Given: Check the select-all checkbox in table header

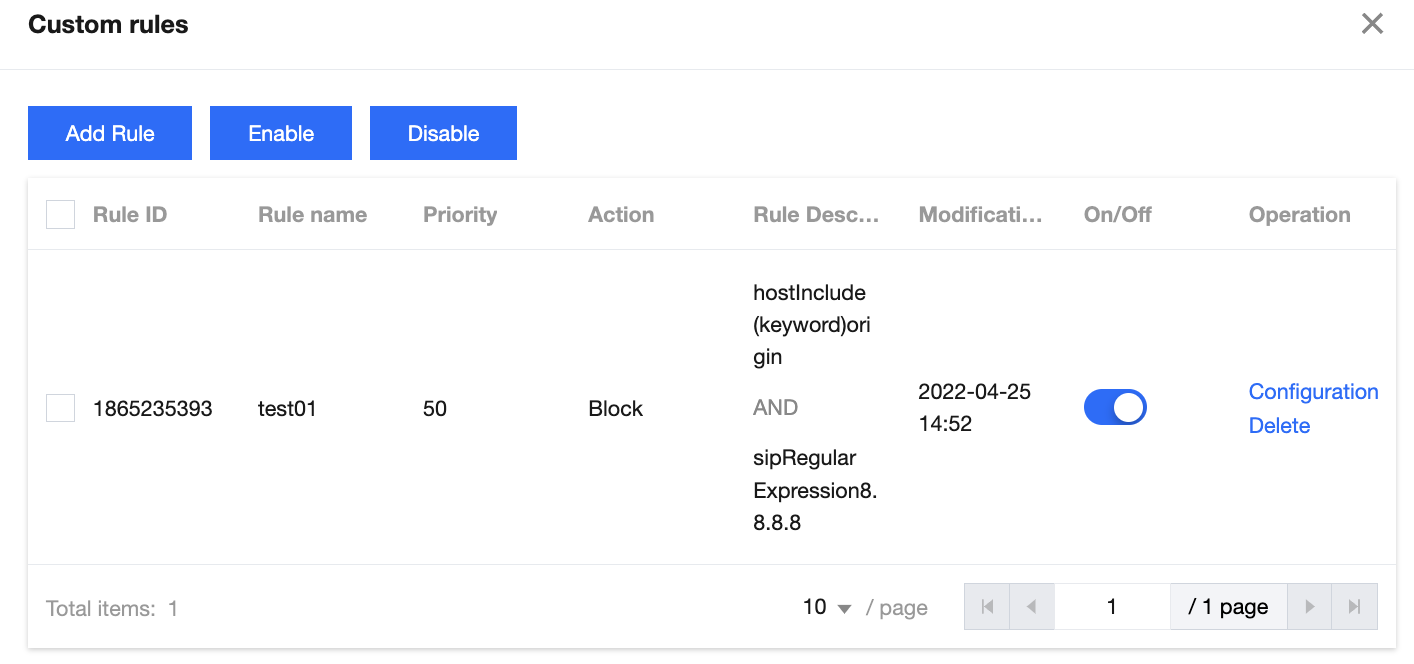Looking at the screenshot, I should 61,215.
